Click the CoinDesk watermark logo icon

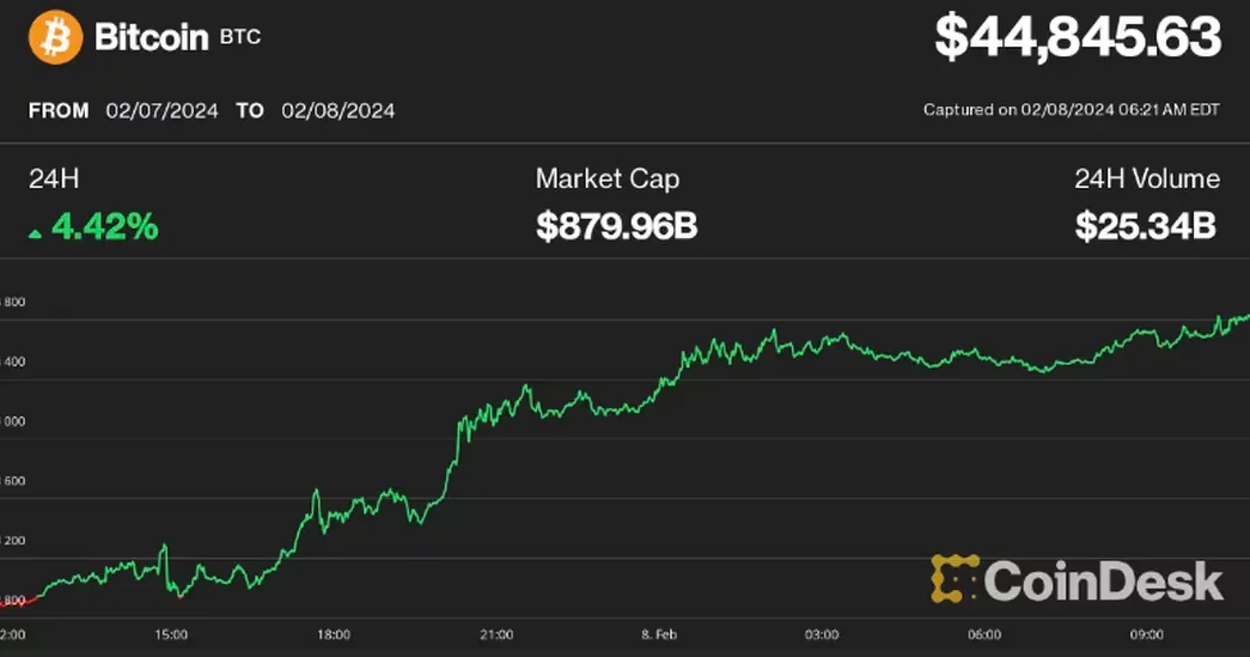955,579
